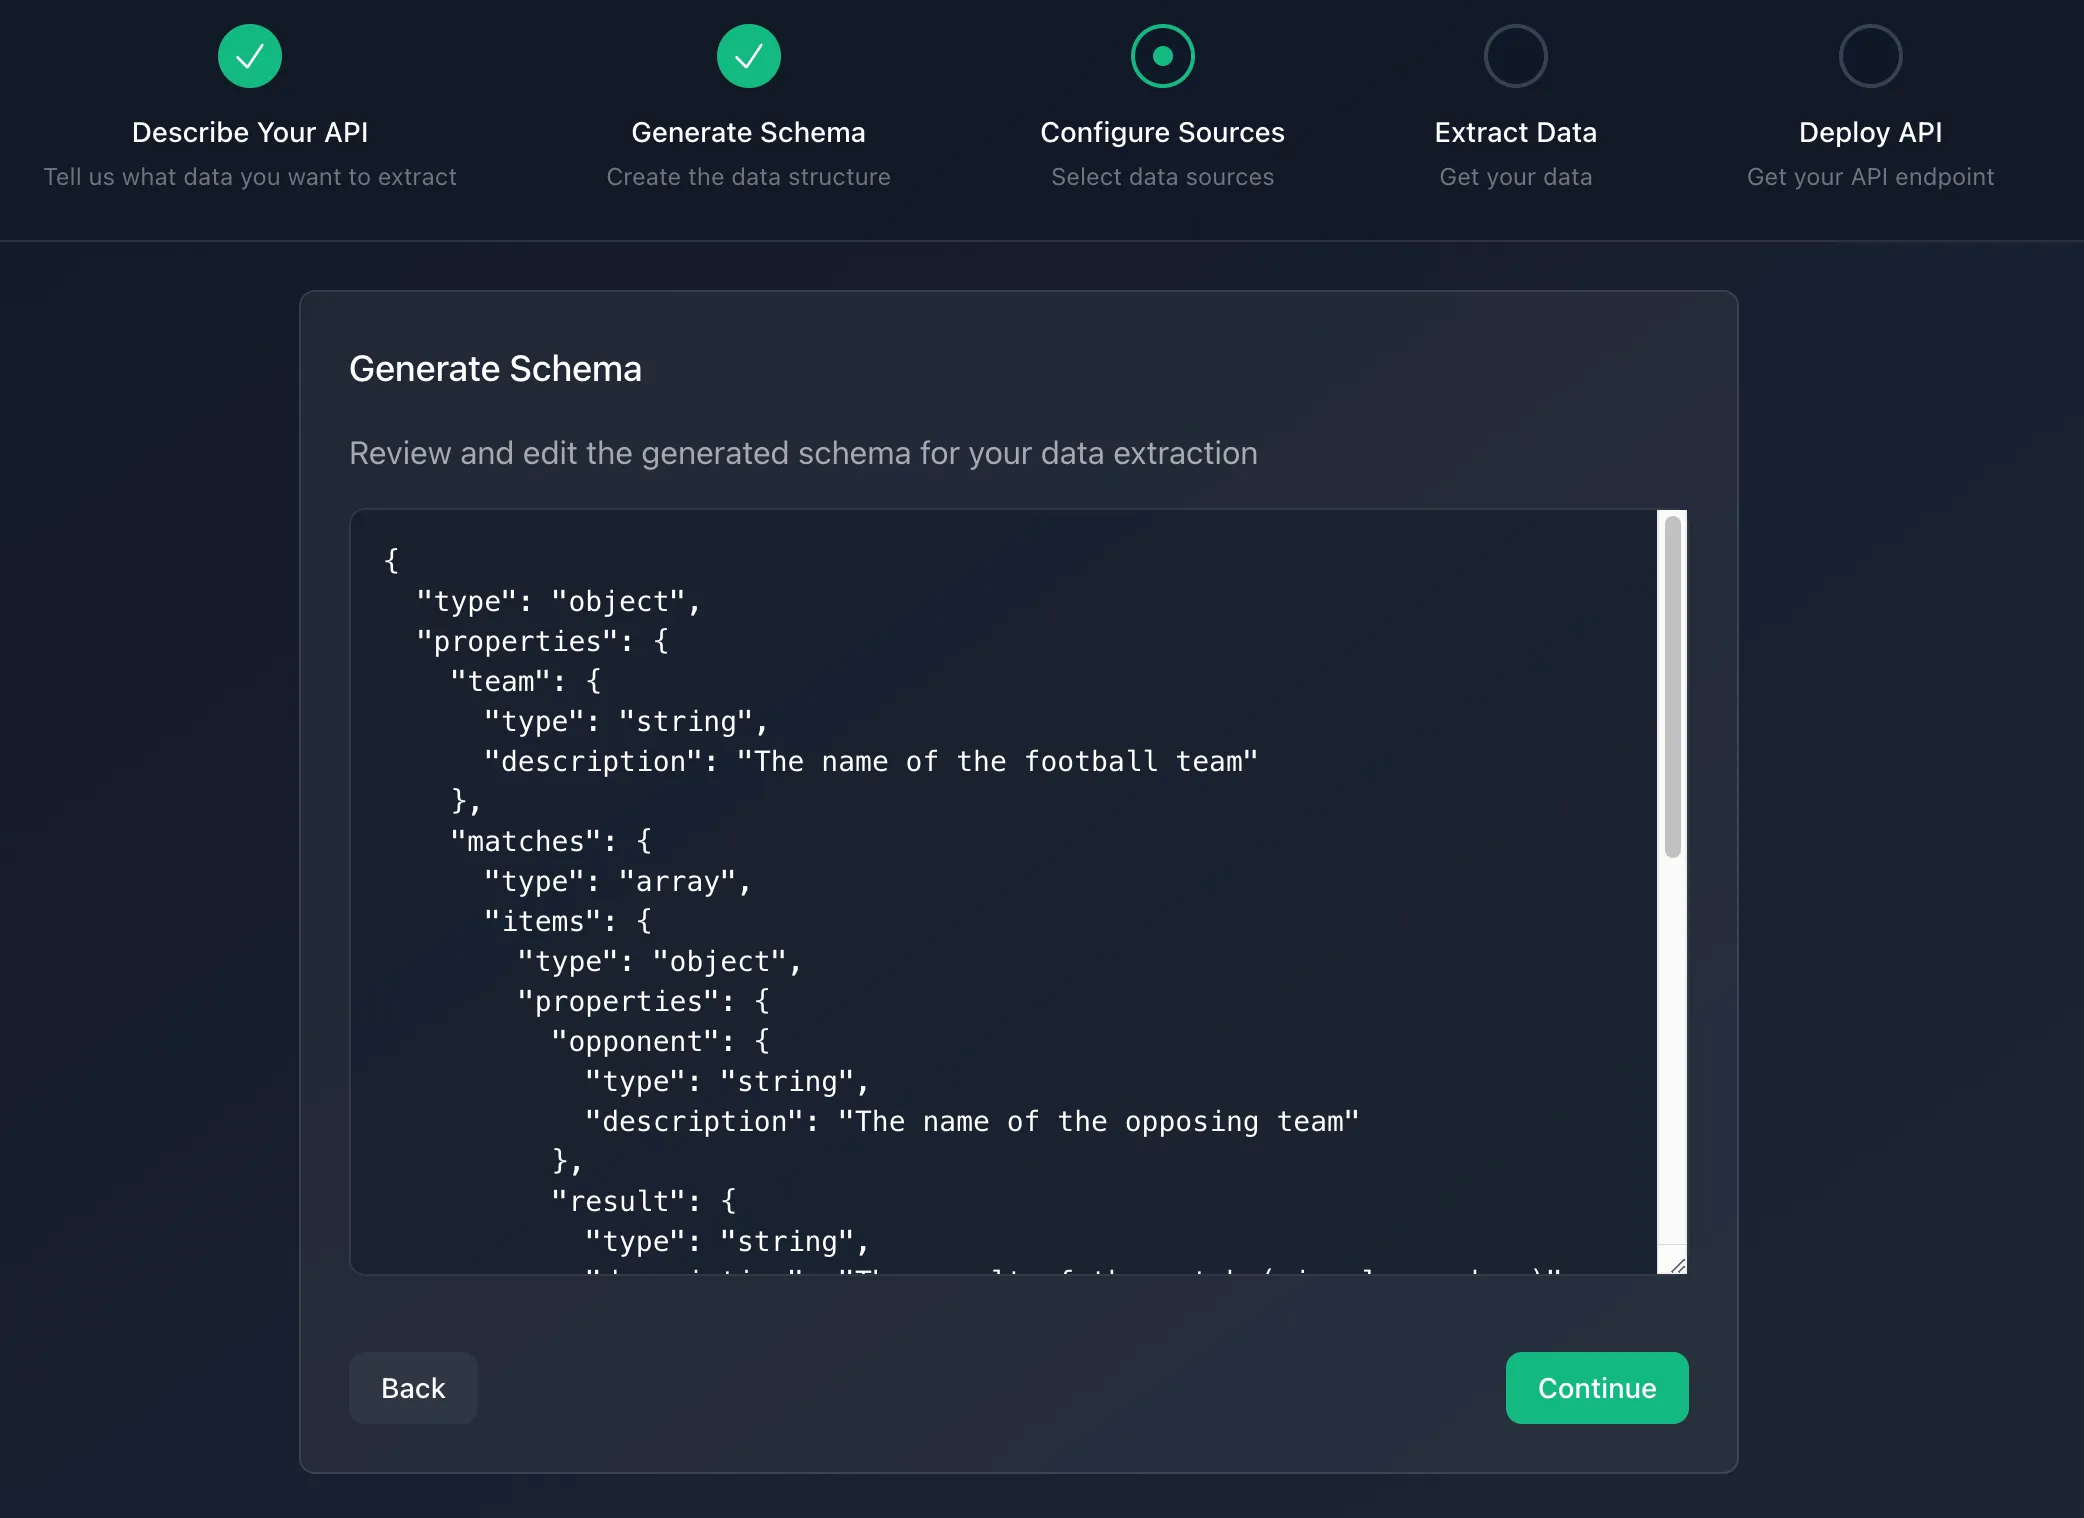
Task: Select the Describe Your API step label
Action: (250, 132)
